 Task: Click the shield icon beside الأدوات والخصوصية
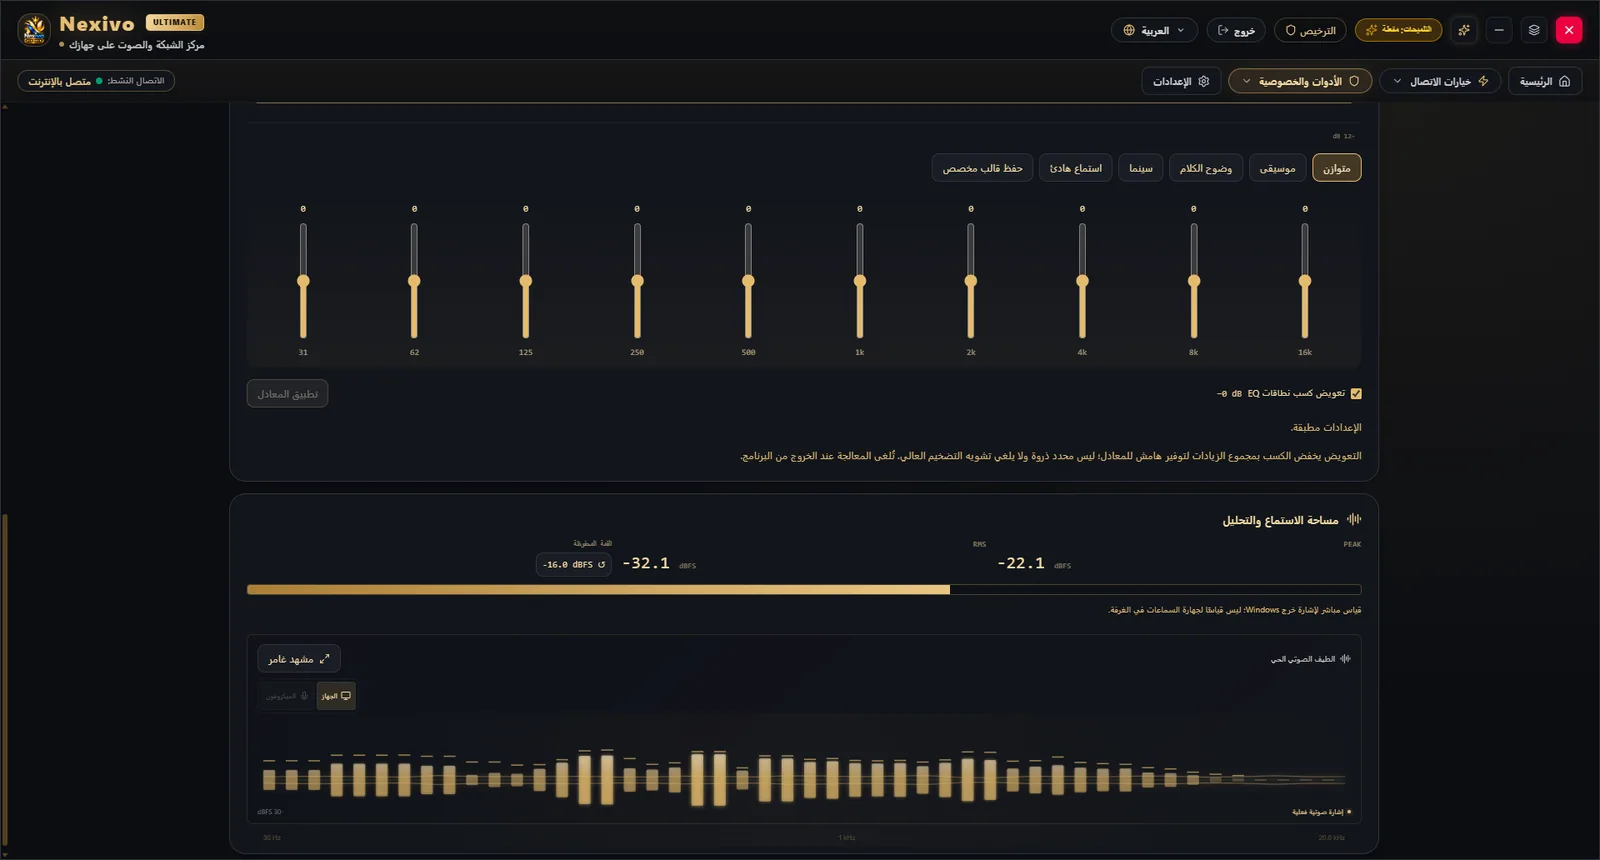pos(1354,81)
